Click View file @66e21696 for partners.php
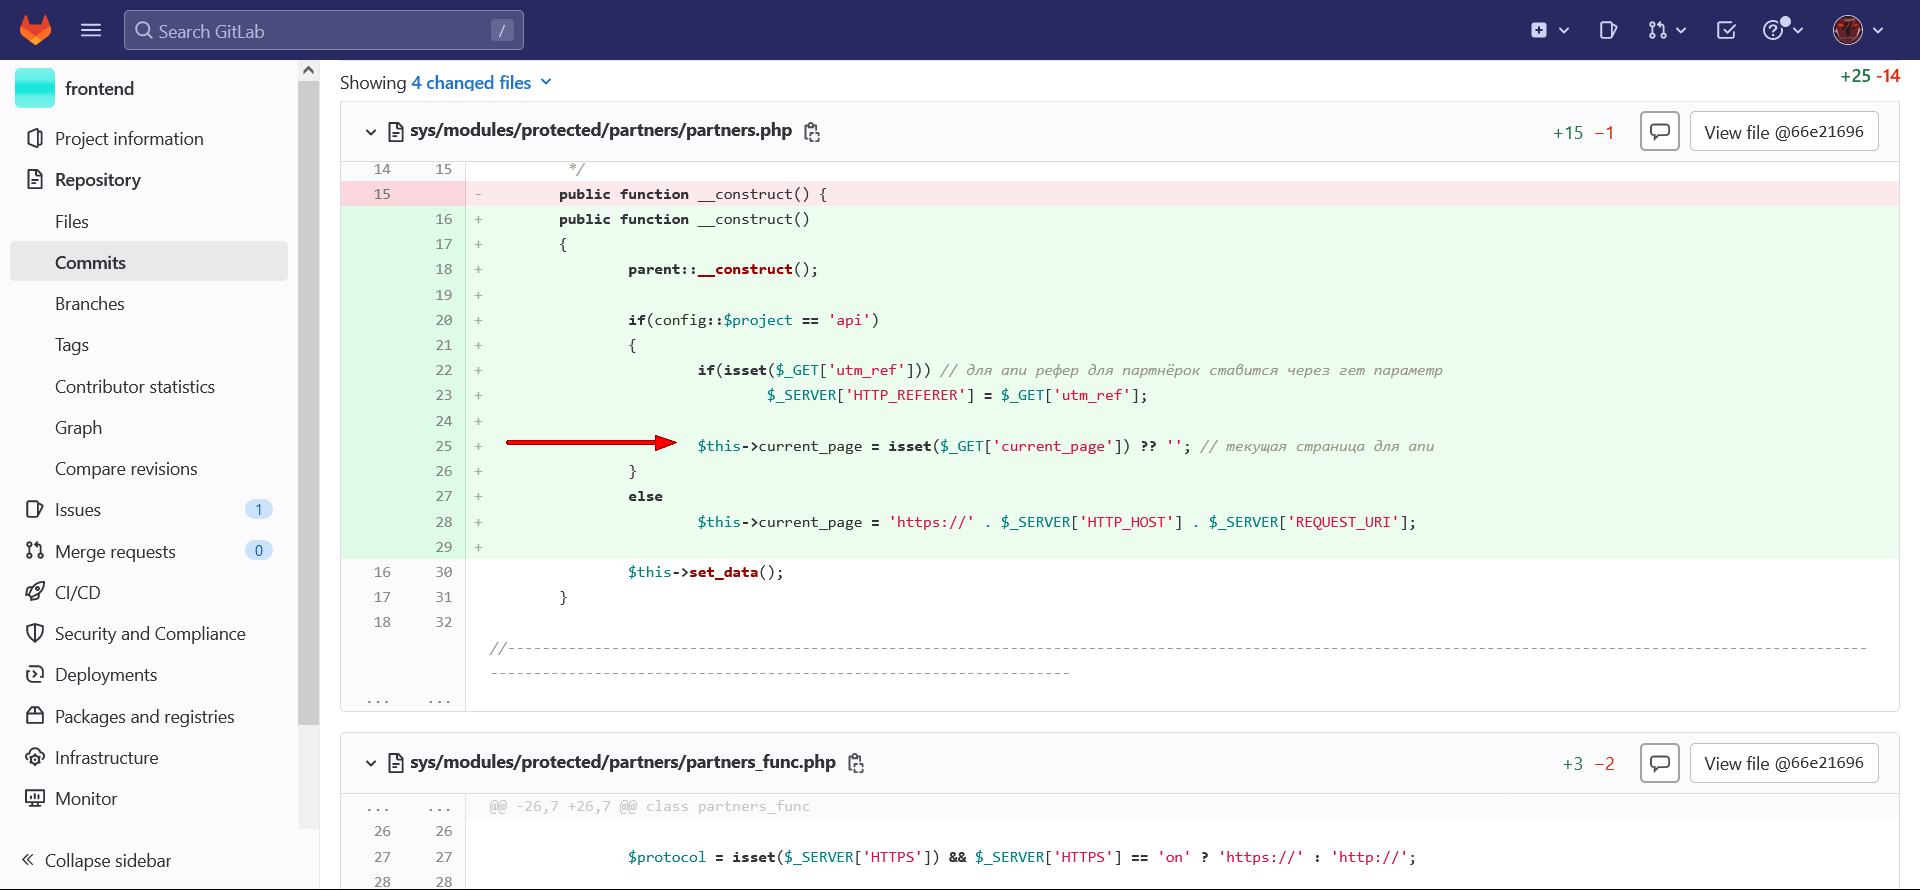The width and height of the screenshot is (1920, 890). point(1783,132)
